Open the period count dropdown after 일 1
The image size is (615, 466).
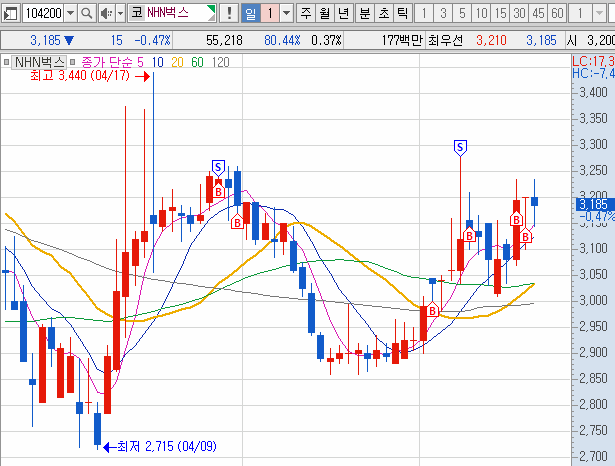point(287,13)
